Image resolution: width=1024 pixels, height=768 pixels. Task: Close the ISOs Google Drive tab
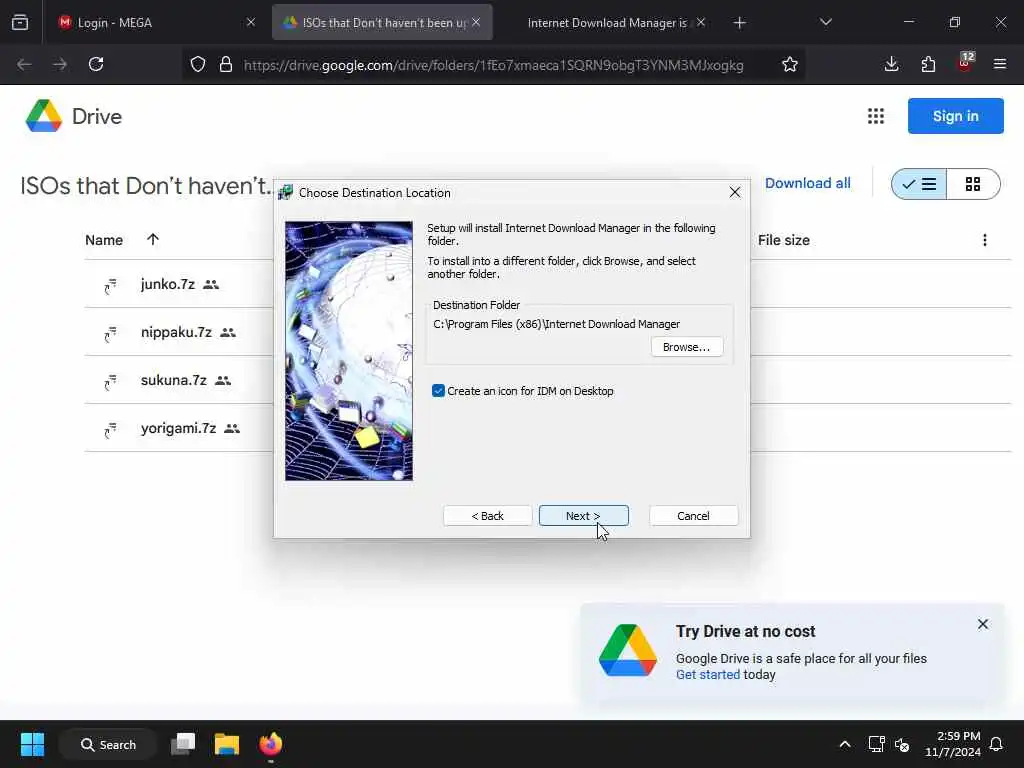point(476,23)
